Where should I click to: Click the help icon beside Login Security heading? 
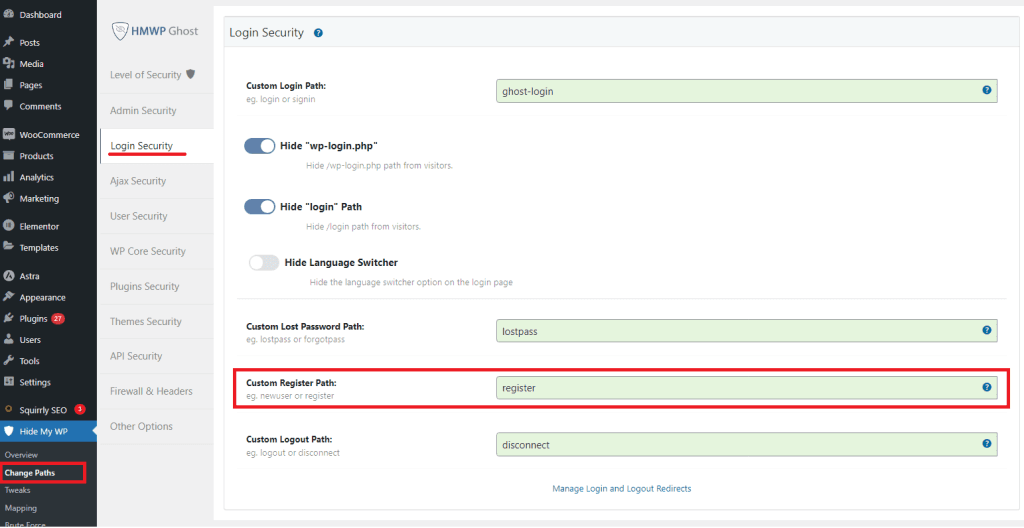pos(318,33)
